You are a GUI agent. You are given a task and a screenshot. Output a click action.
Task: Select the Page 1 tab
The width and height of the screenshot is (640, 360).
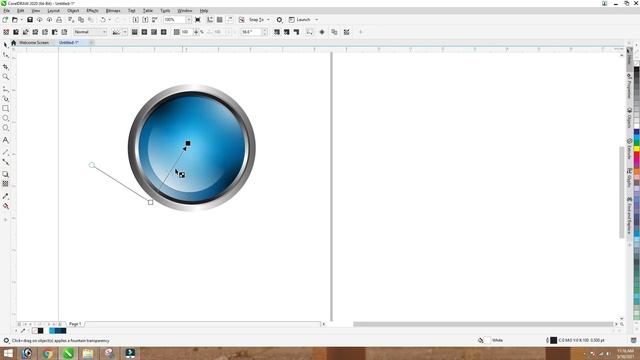75,324
